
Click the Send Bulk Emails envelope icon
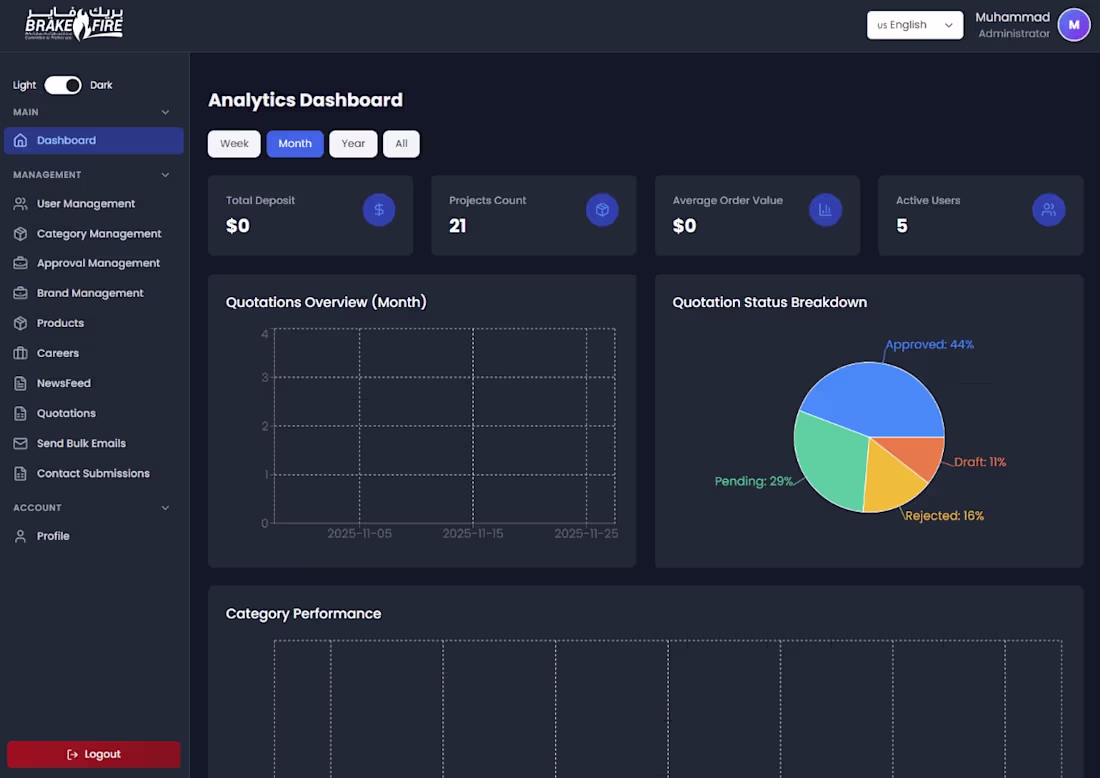21,443
